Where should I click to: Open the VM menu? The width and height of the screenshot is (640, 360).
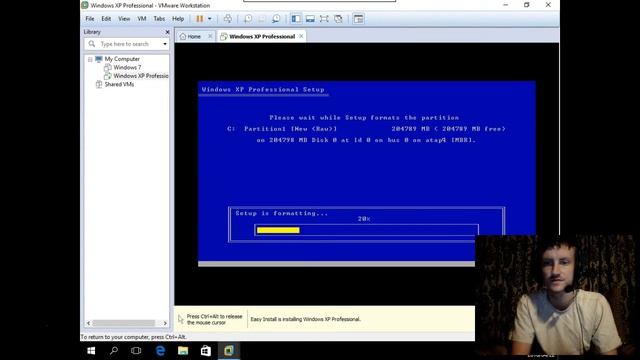pos(142,19)
